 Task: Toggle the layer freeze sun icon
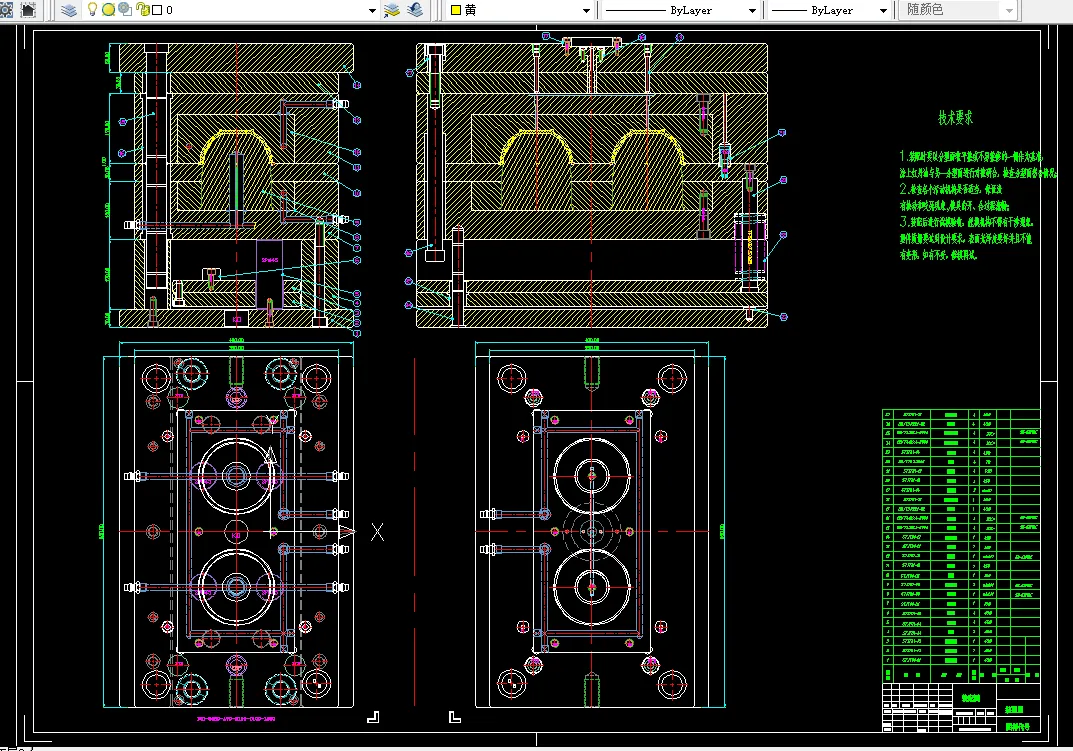click(x=108, y=10)
